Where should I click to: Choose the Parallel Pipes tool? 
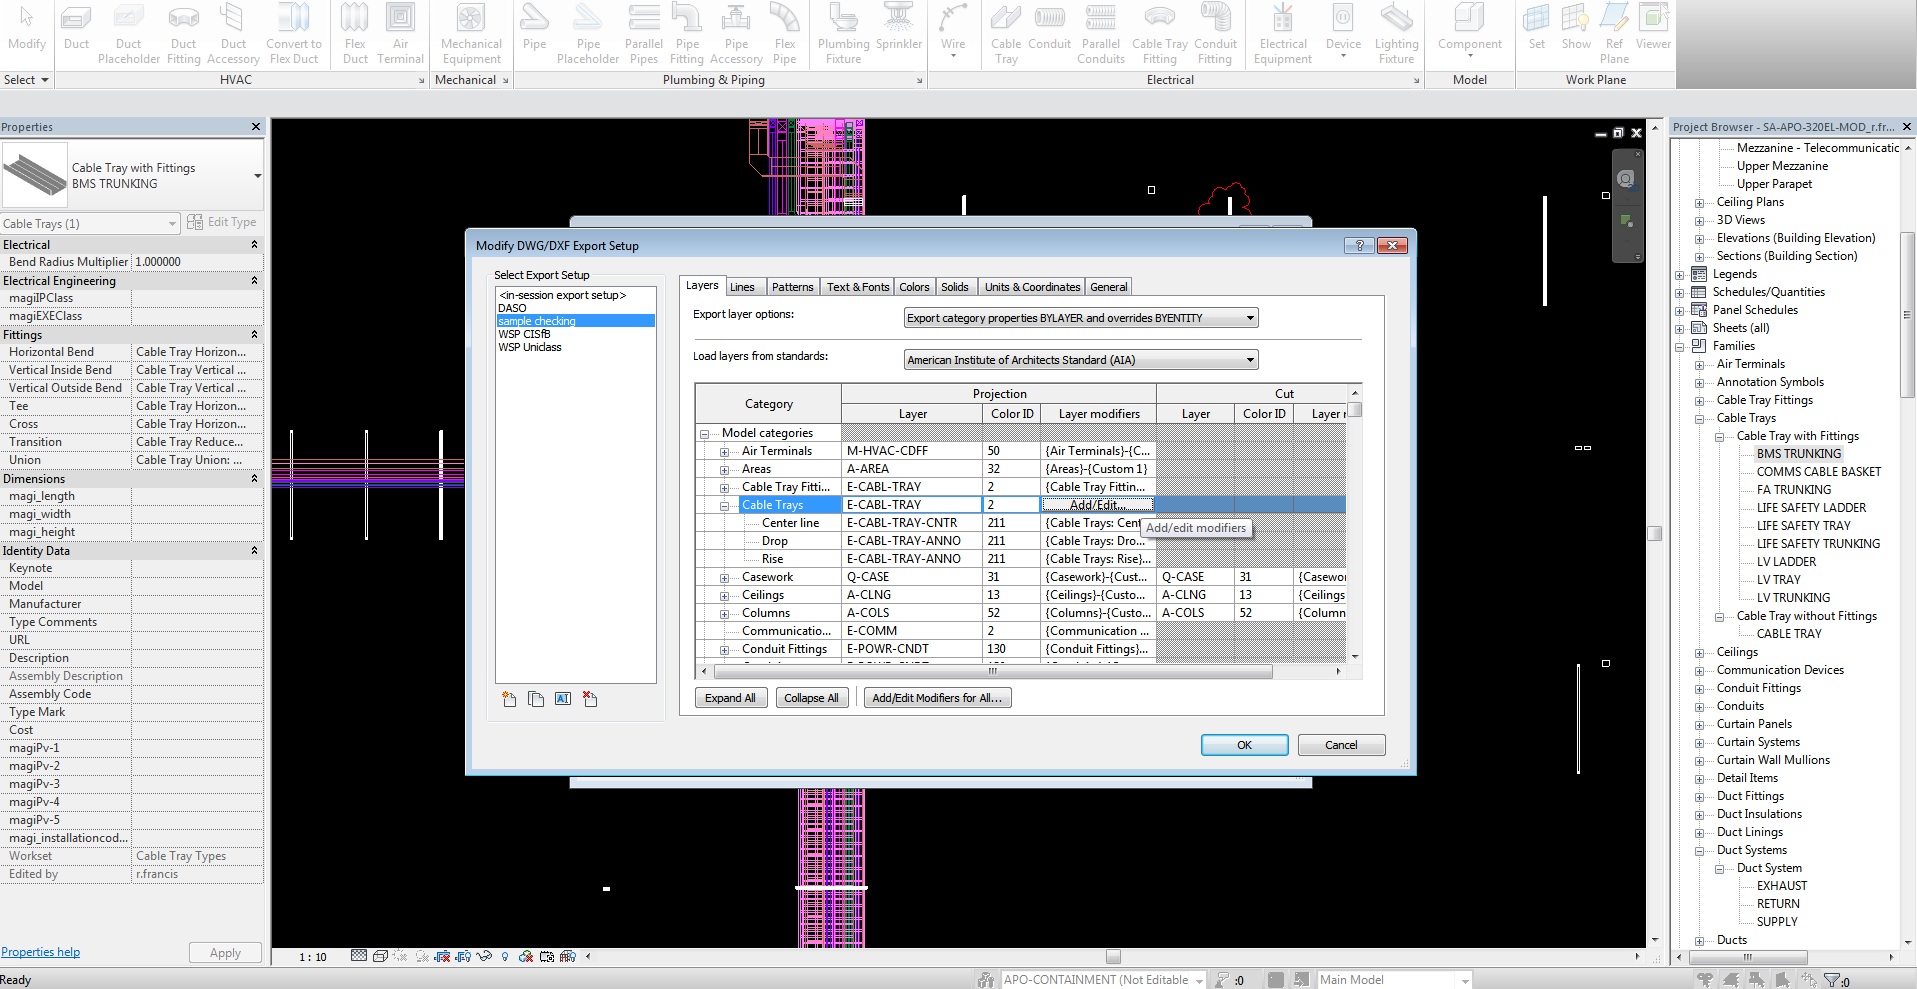(x=644, y=34)
